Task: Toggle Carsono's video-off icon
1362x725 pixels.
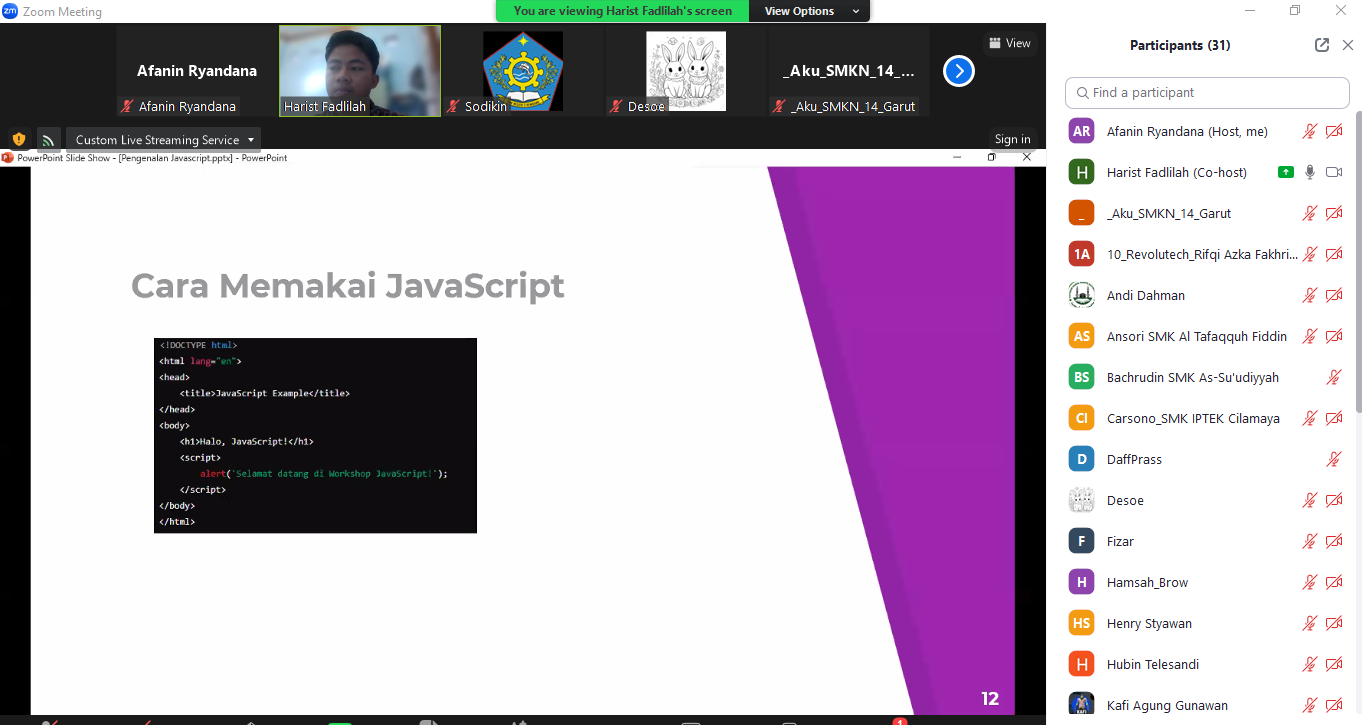Action: coord(1334,418)
